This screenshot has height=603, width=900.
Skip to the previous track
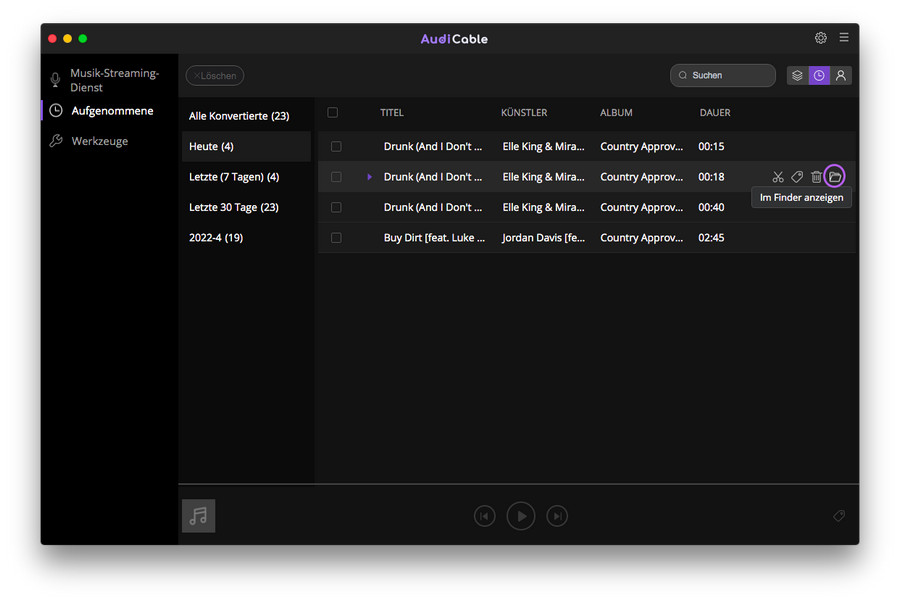[484, 516]
